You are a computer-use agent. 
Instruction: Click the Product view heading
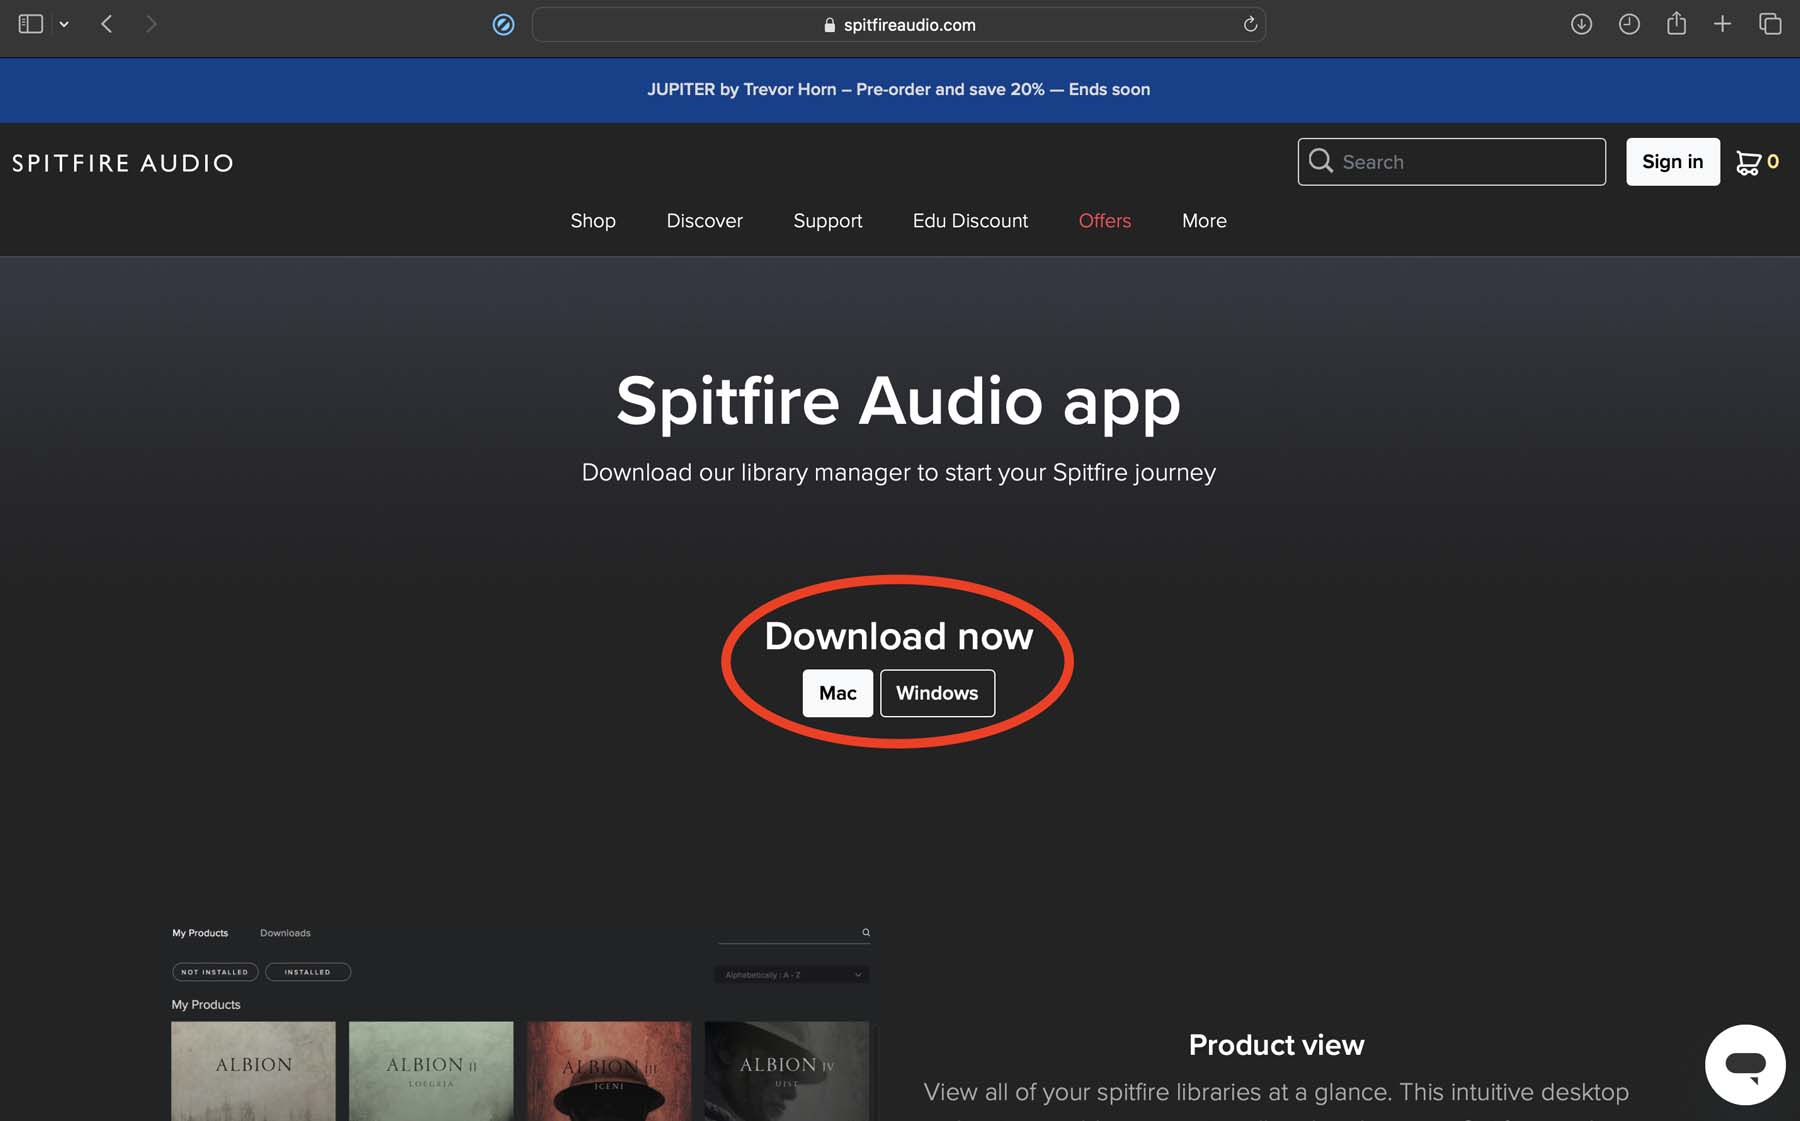[x=1276, y=1045]
